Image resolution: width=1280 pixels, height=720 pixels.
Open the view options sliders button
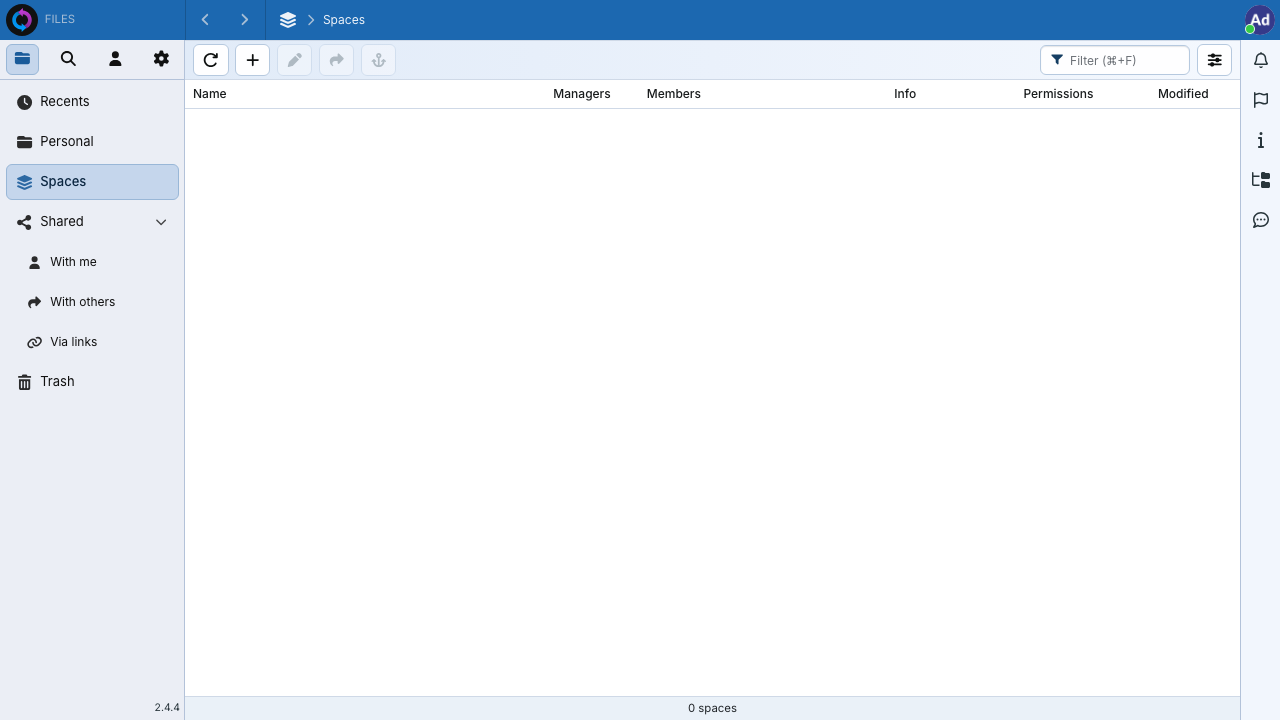1215,60
